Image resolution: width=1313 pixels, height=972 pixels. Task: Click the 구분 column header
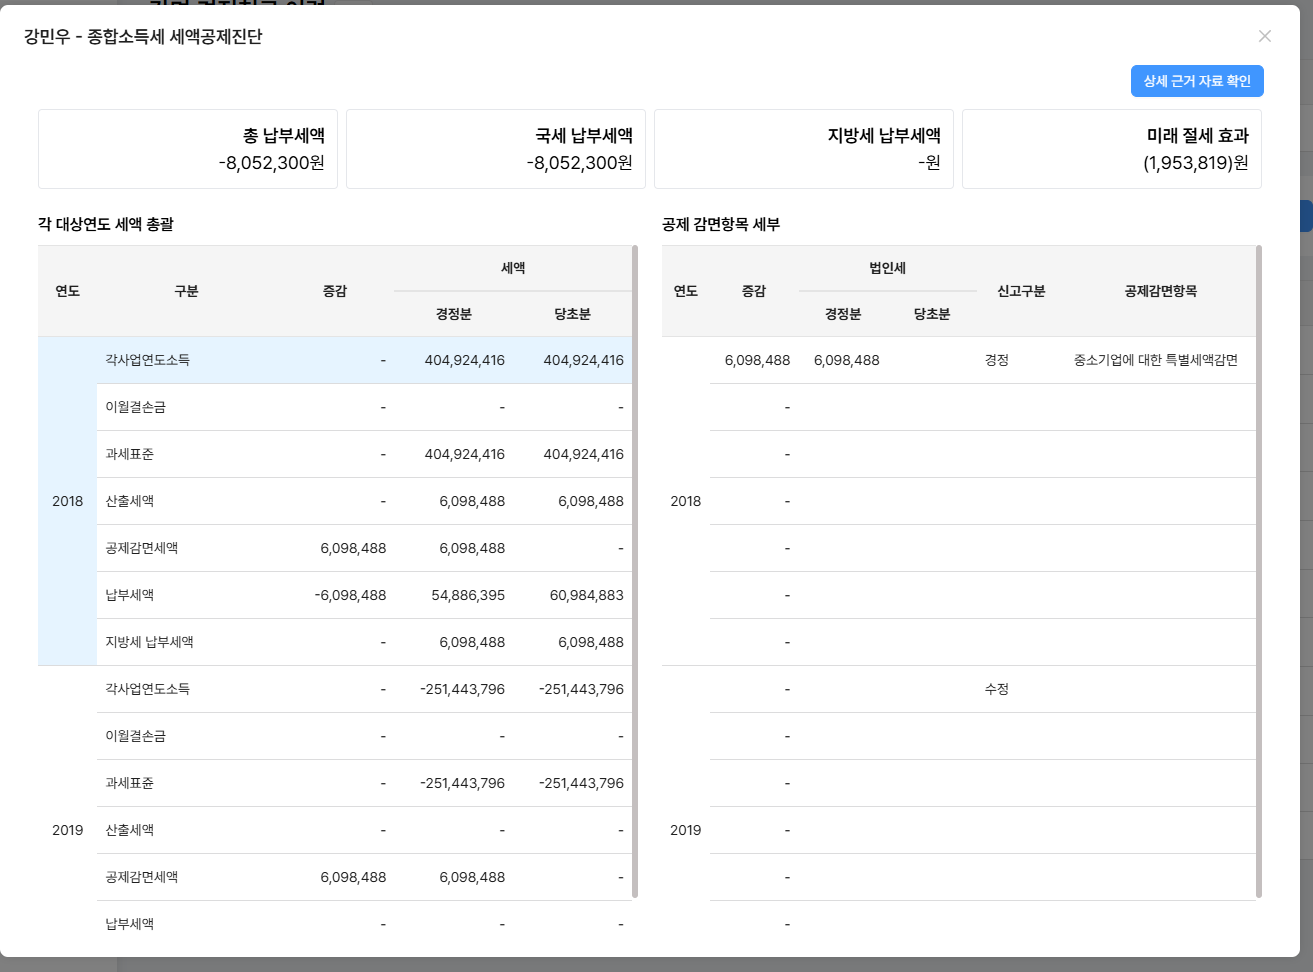click(x=186, y=291)
